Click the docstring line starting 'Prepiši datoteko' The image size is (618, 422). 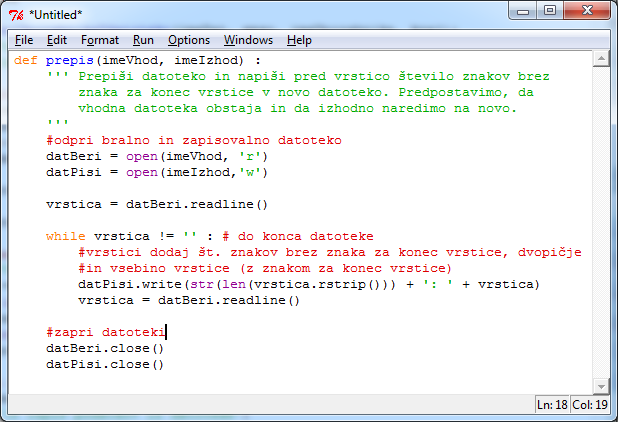tap(314, 76)
